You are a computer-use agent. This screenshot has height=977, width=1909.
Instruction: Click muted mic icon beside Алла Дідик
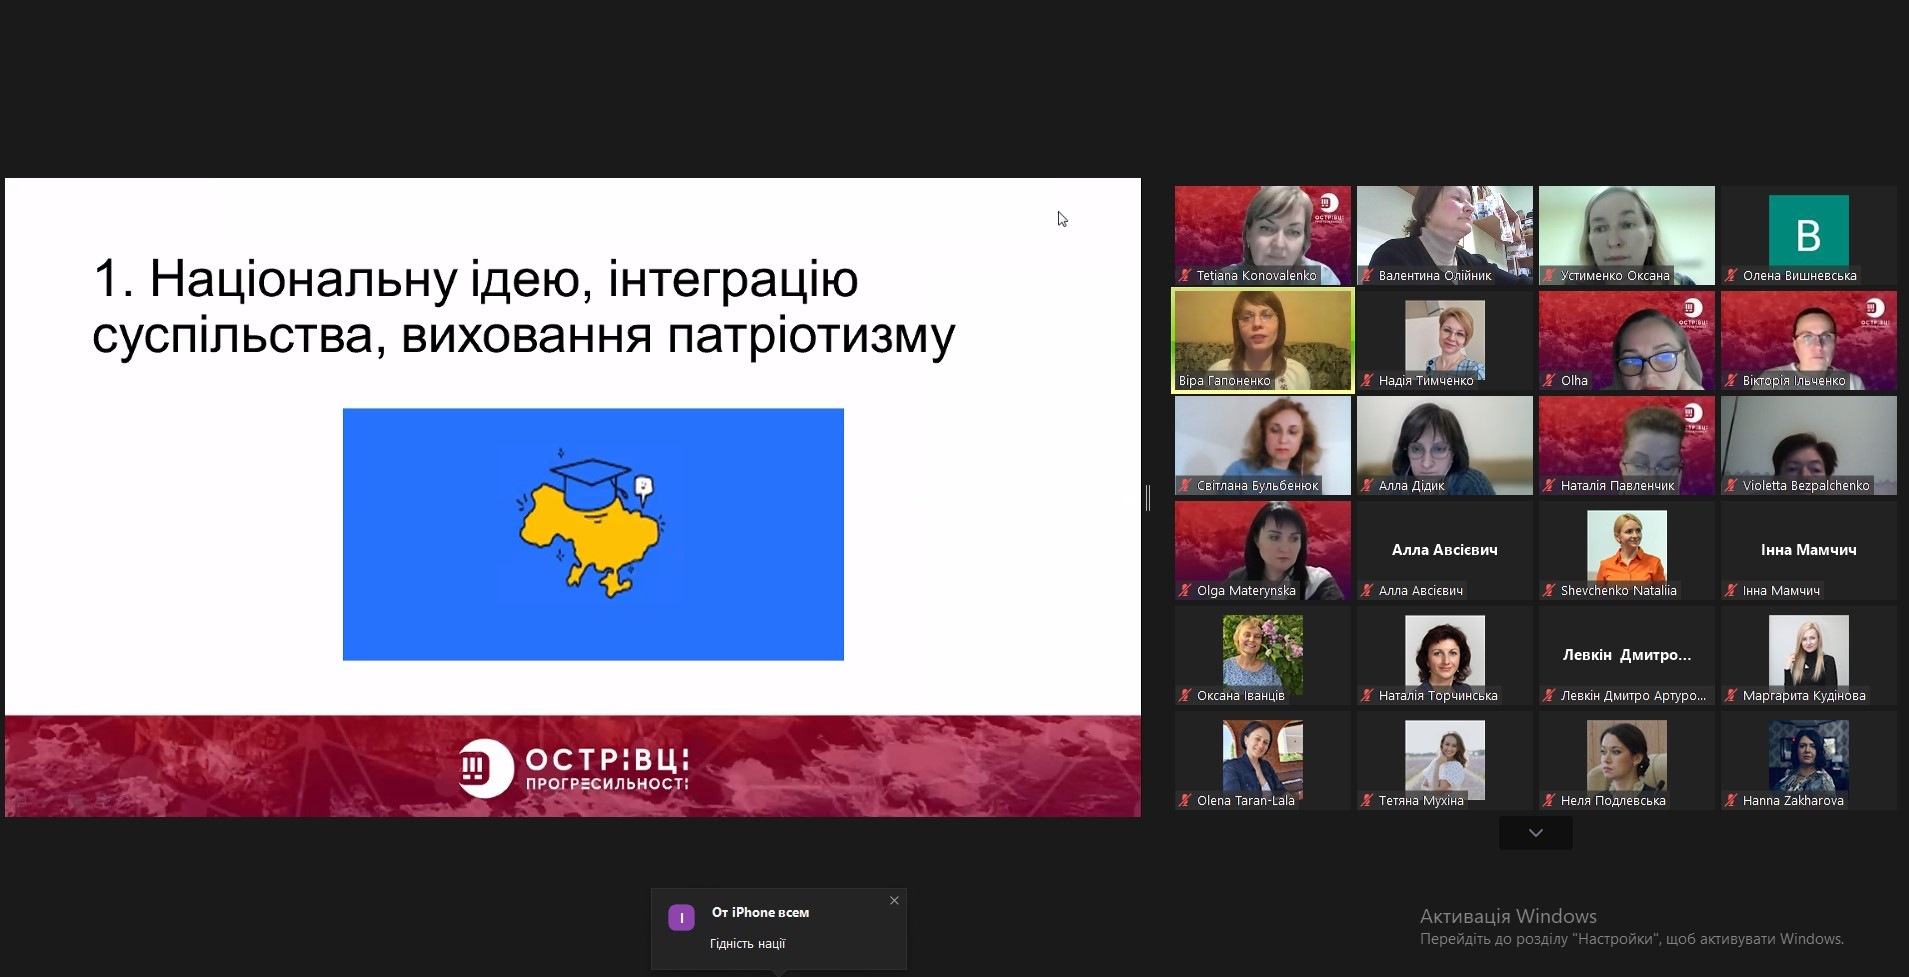[1367, 486]
